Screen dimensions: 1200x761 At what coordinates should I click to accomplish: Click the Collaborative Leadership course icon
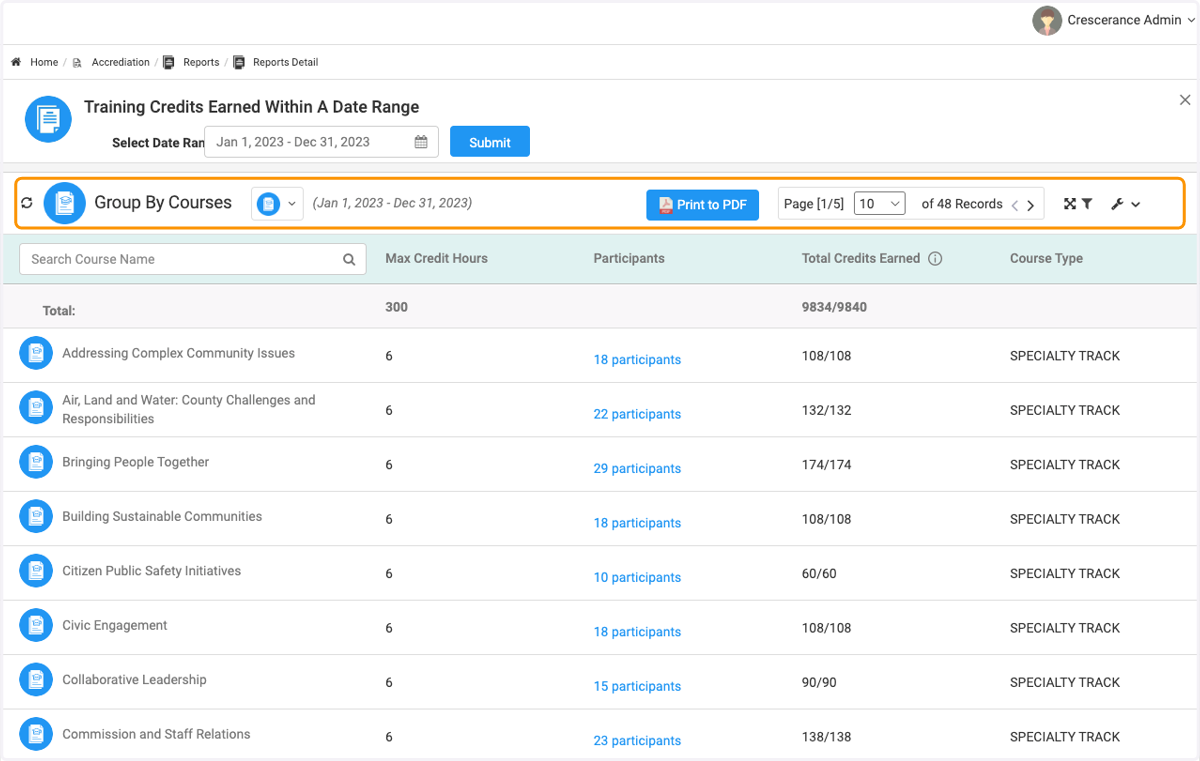tap(36, 680)
